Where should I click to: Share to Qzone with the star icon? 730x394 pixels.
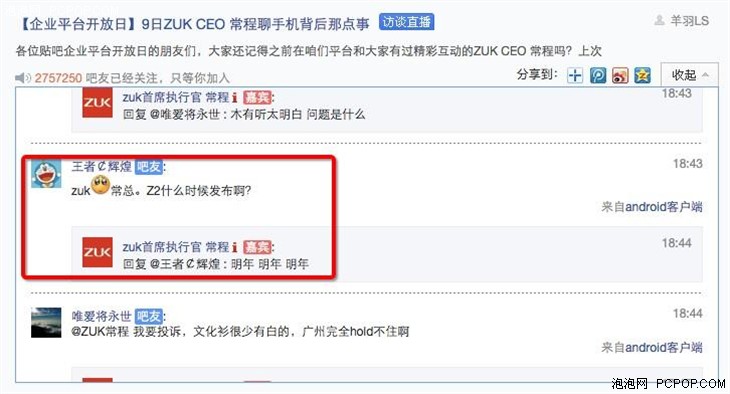coord(642,75)
